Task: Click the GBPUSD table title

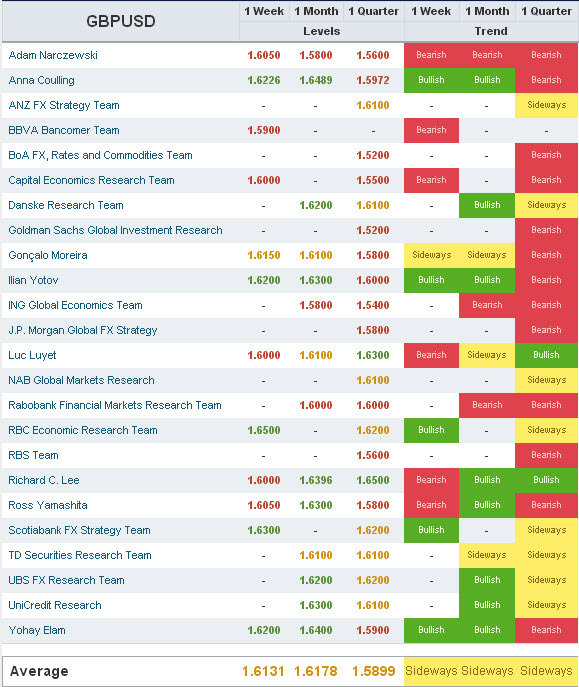Action: coord(121,21)
